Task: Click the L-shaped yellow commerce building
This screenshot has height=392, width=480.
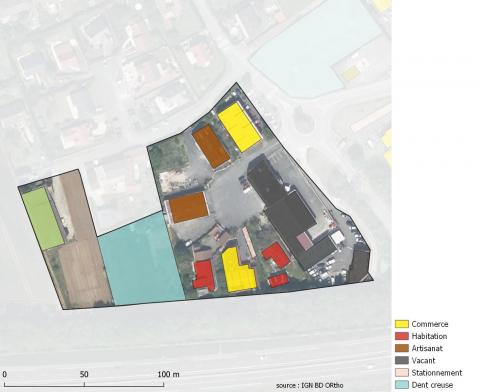Action: 238,271
